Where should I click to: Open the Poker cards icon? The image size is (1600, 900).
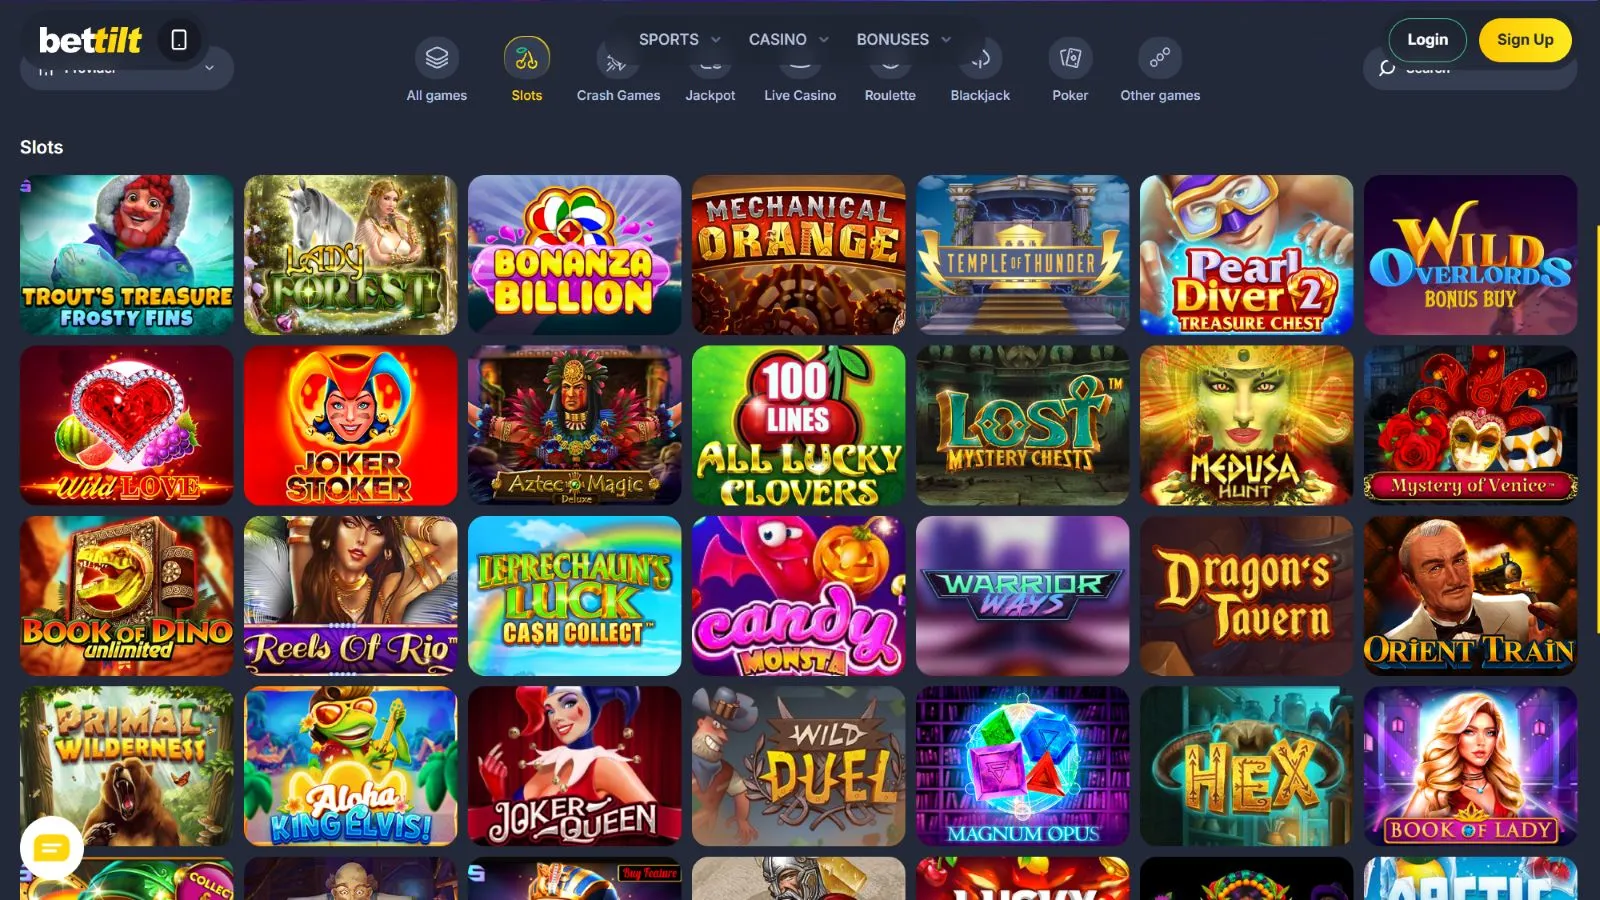click(1070, 58)
